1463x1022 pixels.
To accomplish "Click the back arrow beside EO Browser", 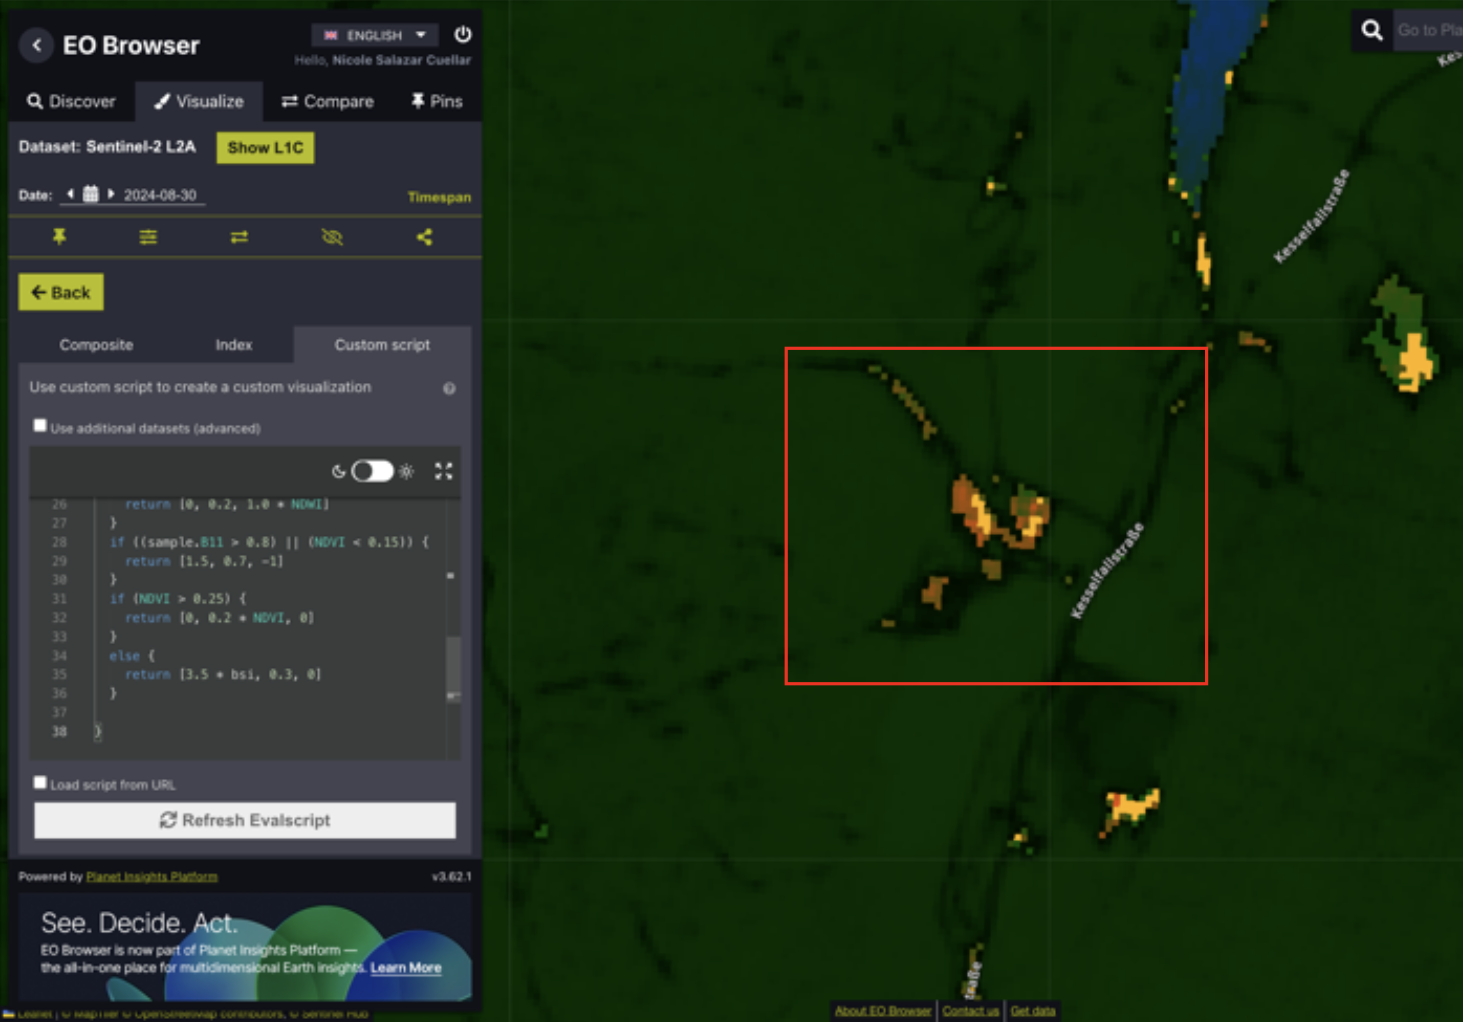I will click(x=37, y=45).
